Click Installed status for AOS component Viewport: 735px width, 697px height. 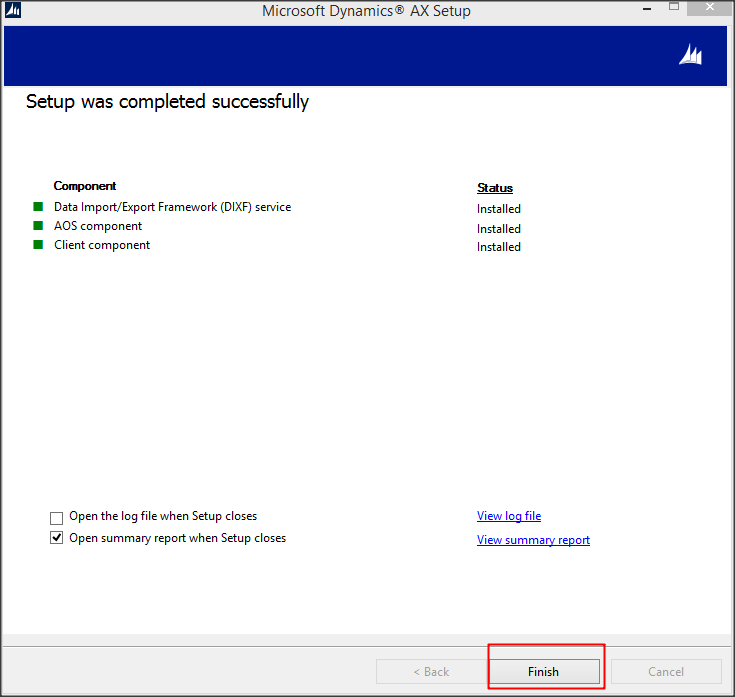[x=499, y=229]
